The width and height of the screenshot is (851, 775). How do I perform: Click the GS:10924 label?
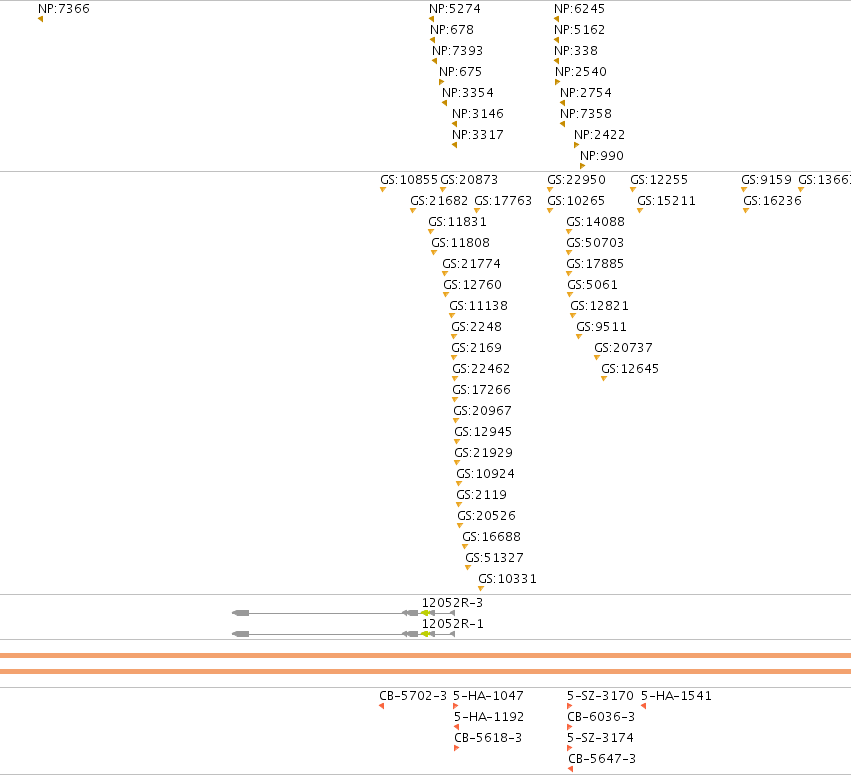tap(485, 474)
